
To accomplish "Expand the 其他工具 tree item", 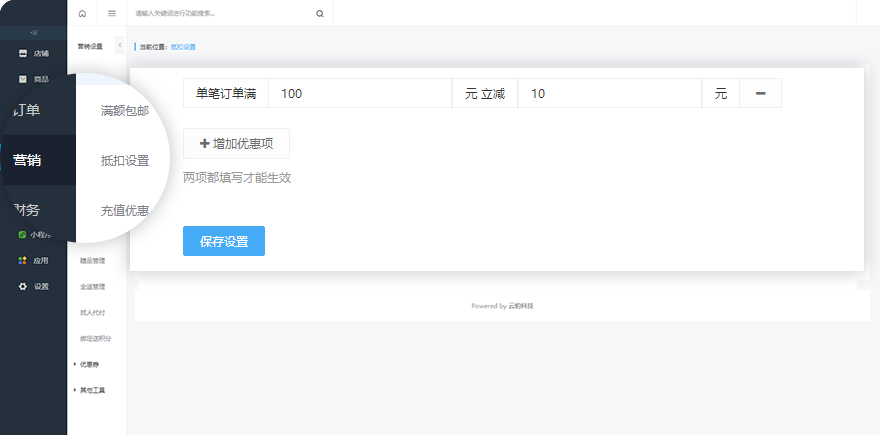I will point(91,390).
